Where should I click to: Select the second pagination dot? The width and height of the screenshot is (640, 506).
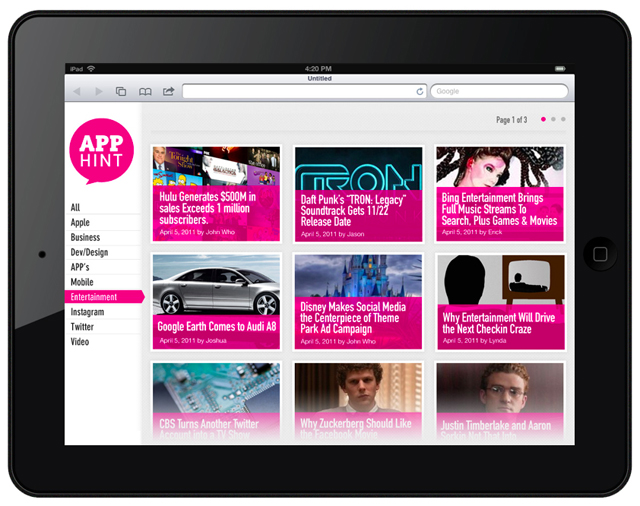(553, 119)
